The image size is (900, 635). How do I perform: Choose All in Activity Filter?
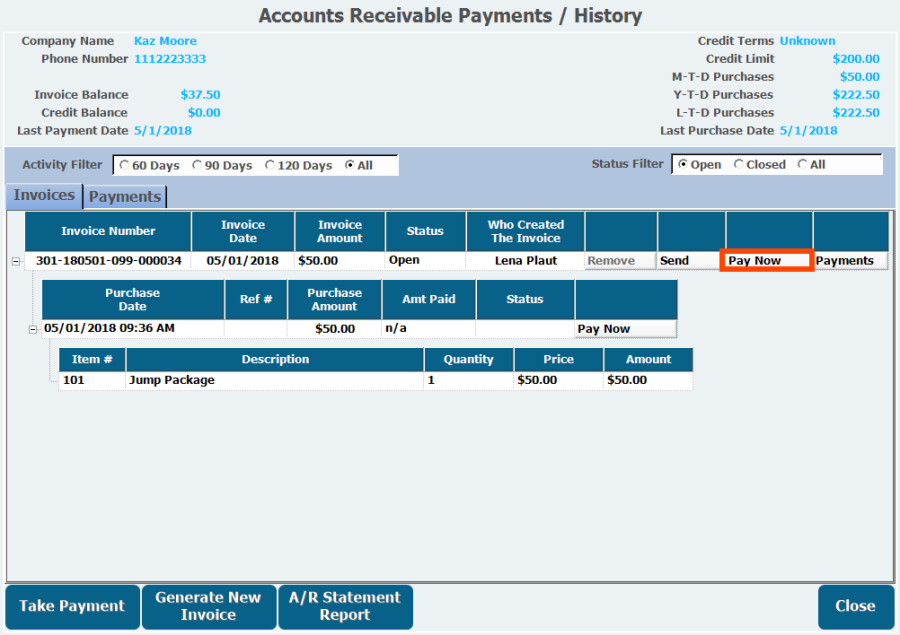pyautogui.click(x=349, y=165)
